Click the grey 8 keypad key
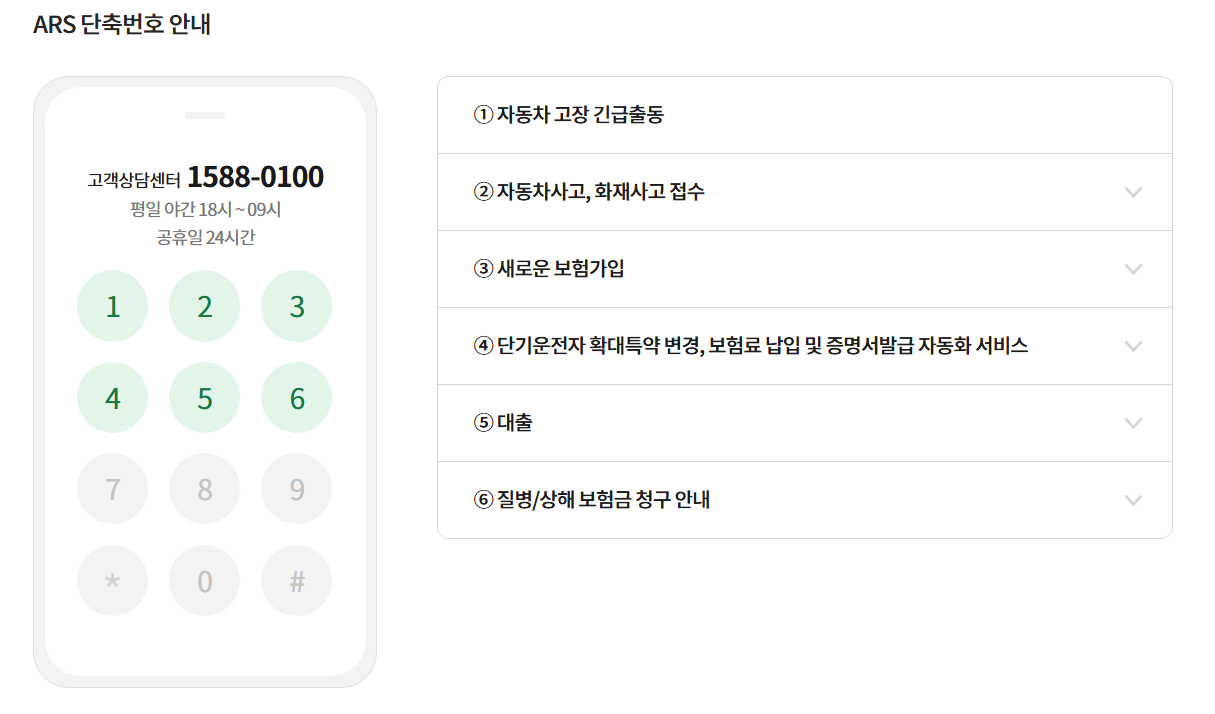 coord(204,489)
